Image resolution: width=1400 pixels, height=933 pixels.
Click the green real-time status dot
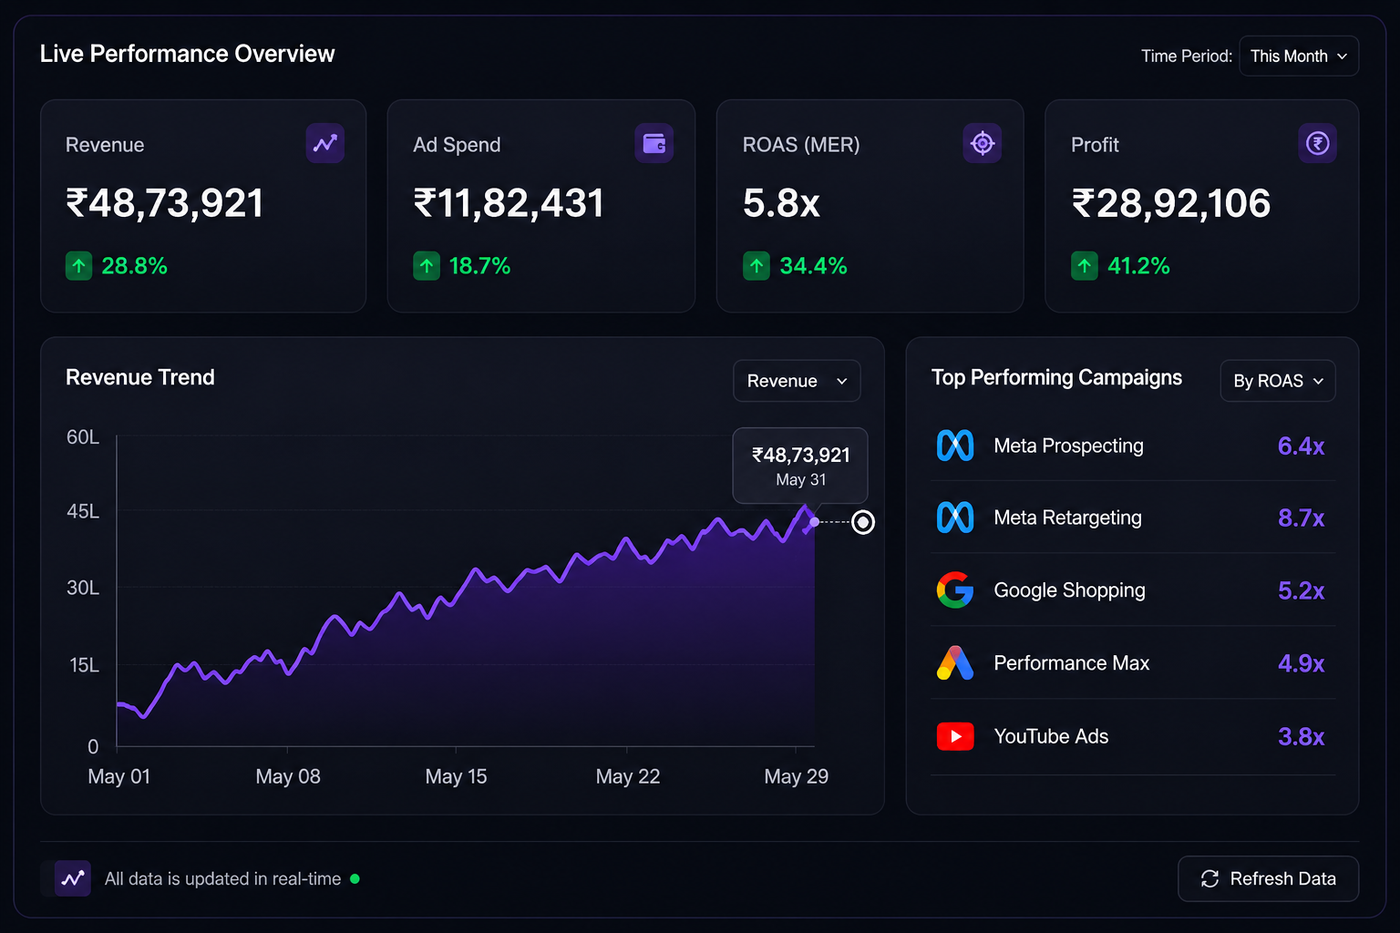tap(355, 879)
